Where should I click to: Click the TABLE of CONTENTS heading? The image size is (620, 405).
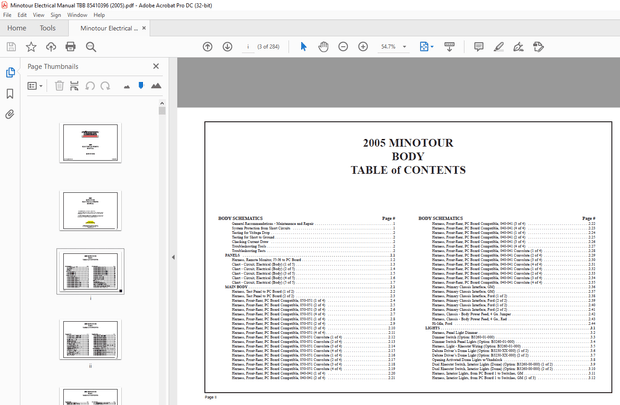(x=408, y=170)
